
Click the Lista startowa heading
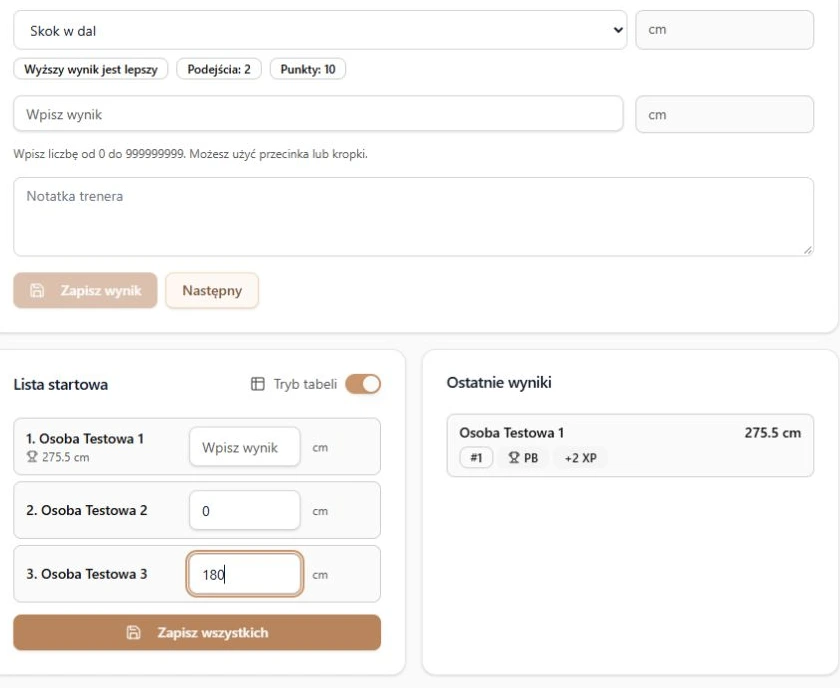[x=61, y=384]
